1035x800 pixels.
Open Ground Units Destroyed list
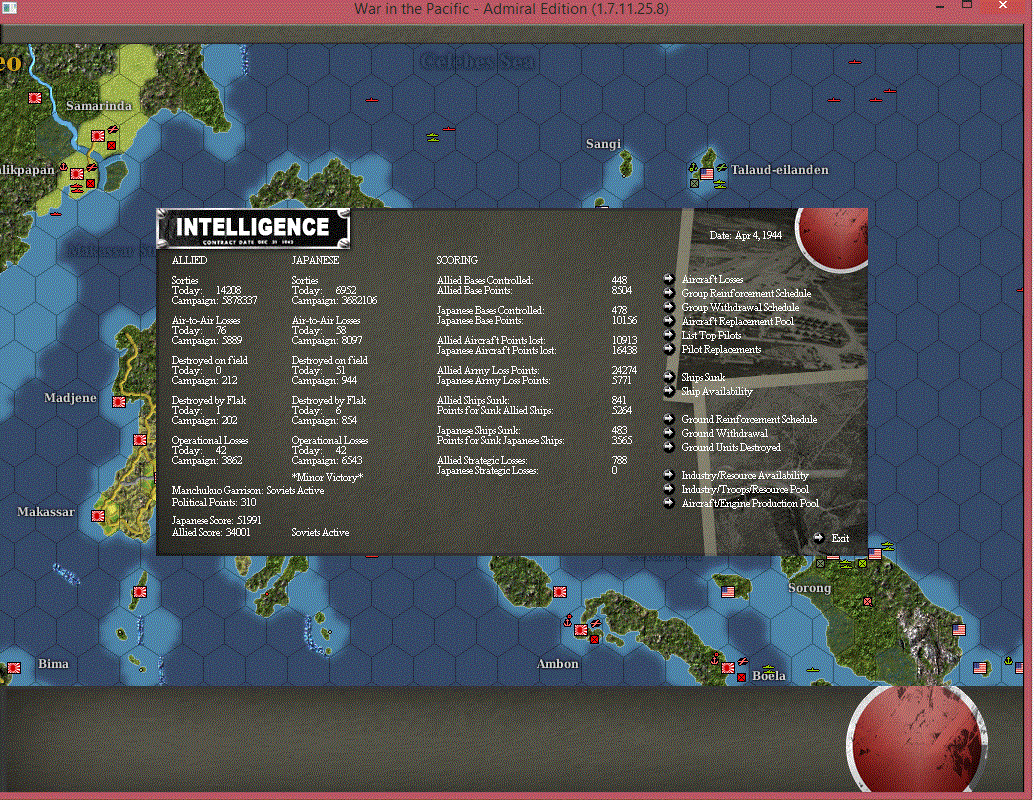pyautogui.click(x=731, y=447)
